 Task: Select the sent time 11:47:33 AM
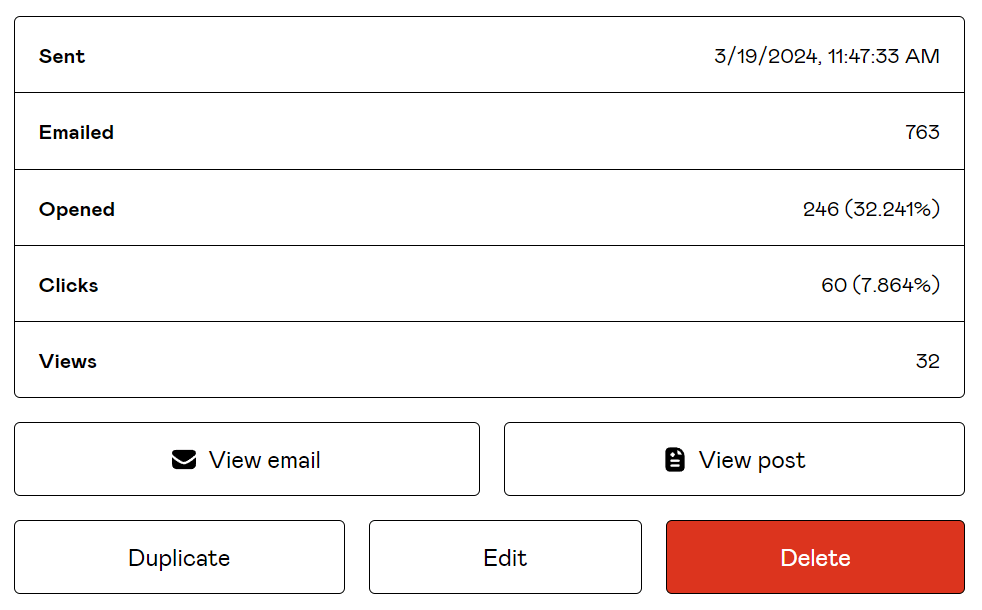[884, 56]
